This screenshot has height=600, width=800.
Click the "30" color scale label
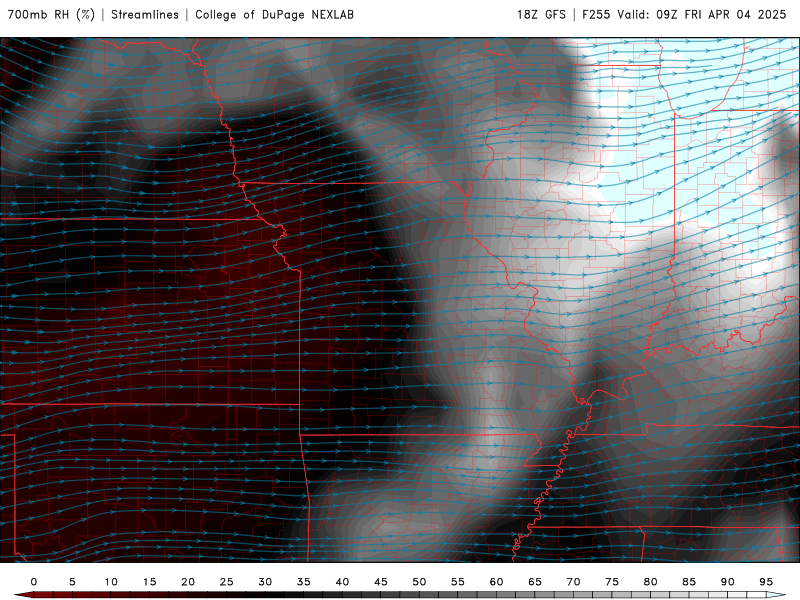pyautogui.click(x=265, y=582)
